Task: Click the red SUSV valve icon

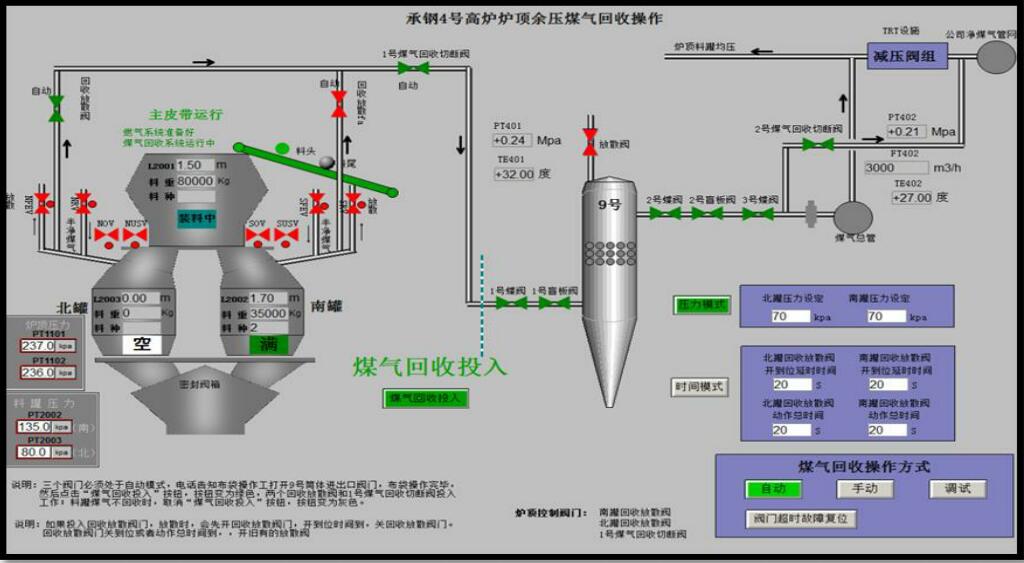Action: pos(287,235)
